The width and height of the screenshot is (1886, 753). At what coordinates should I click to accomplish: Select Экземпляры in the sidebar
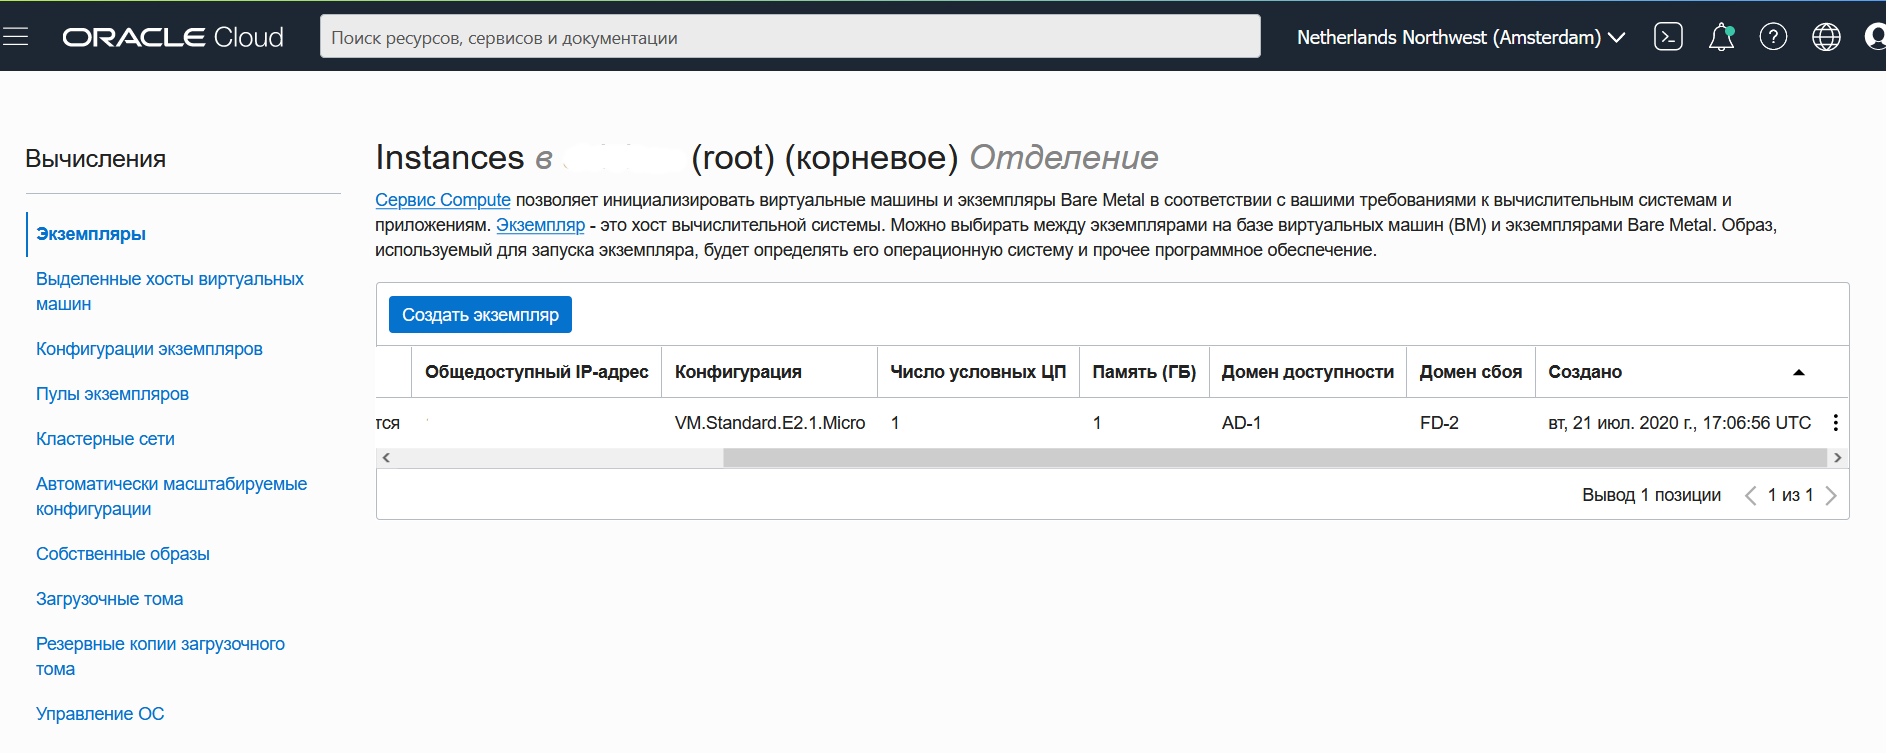pos(91,234)
